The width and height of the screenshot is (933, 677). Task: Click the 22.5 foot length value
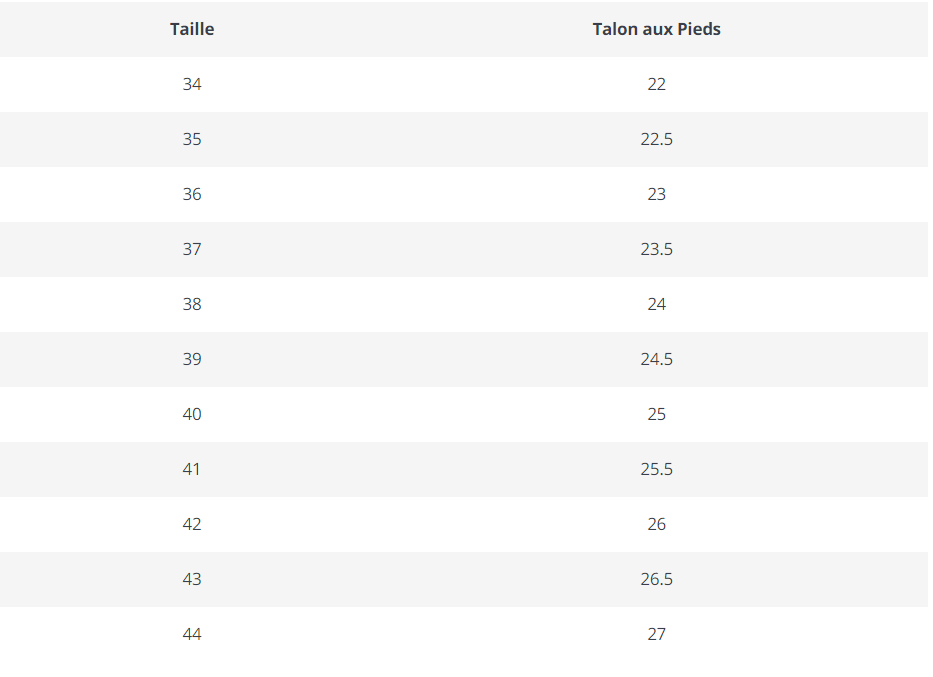tap(656, 139)
